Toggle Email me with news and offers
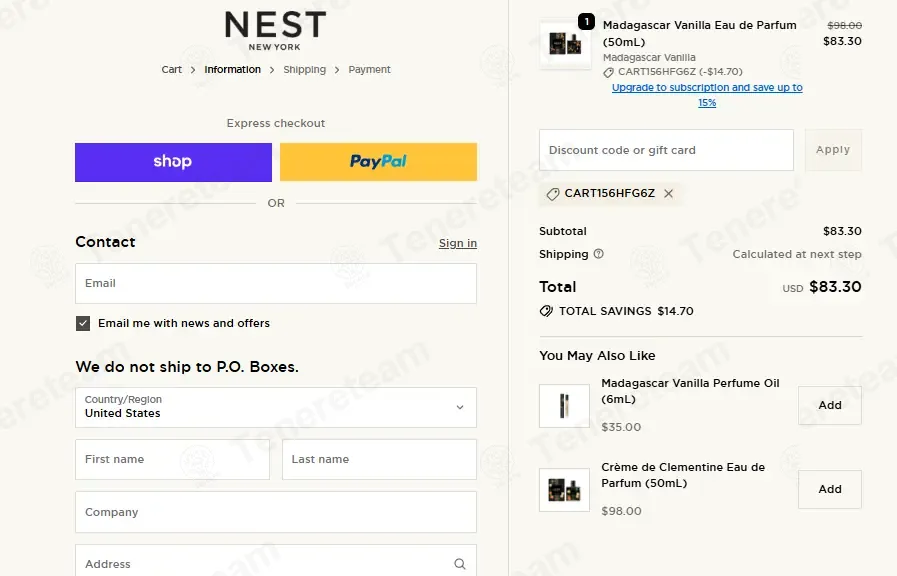Image resolution: width=897 pixels, height=576 pixels. [x=83, y=324]
